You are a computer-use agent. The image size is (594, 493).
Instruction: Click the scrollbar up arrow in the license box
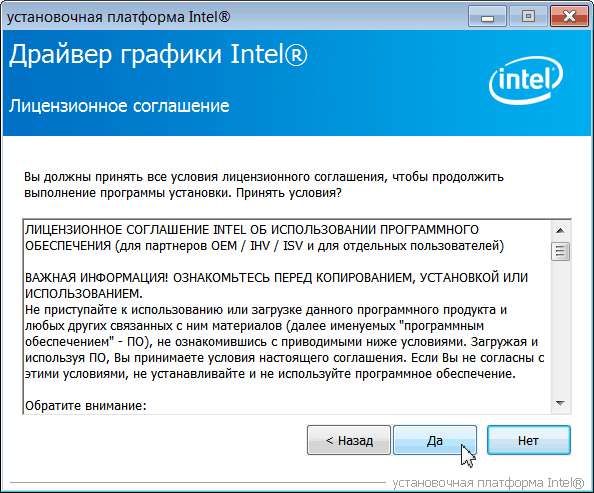pos(560,230)
